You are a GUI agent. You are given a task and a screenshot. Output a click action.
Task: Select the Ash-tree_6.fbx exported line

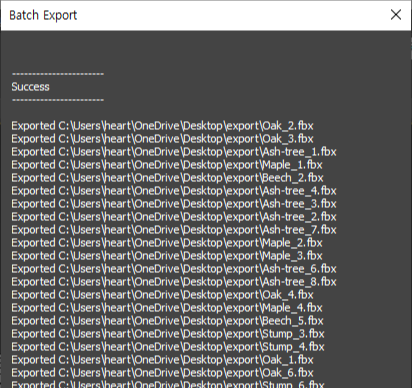pos(174,269)
